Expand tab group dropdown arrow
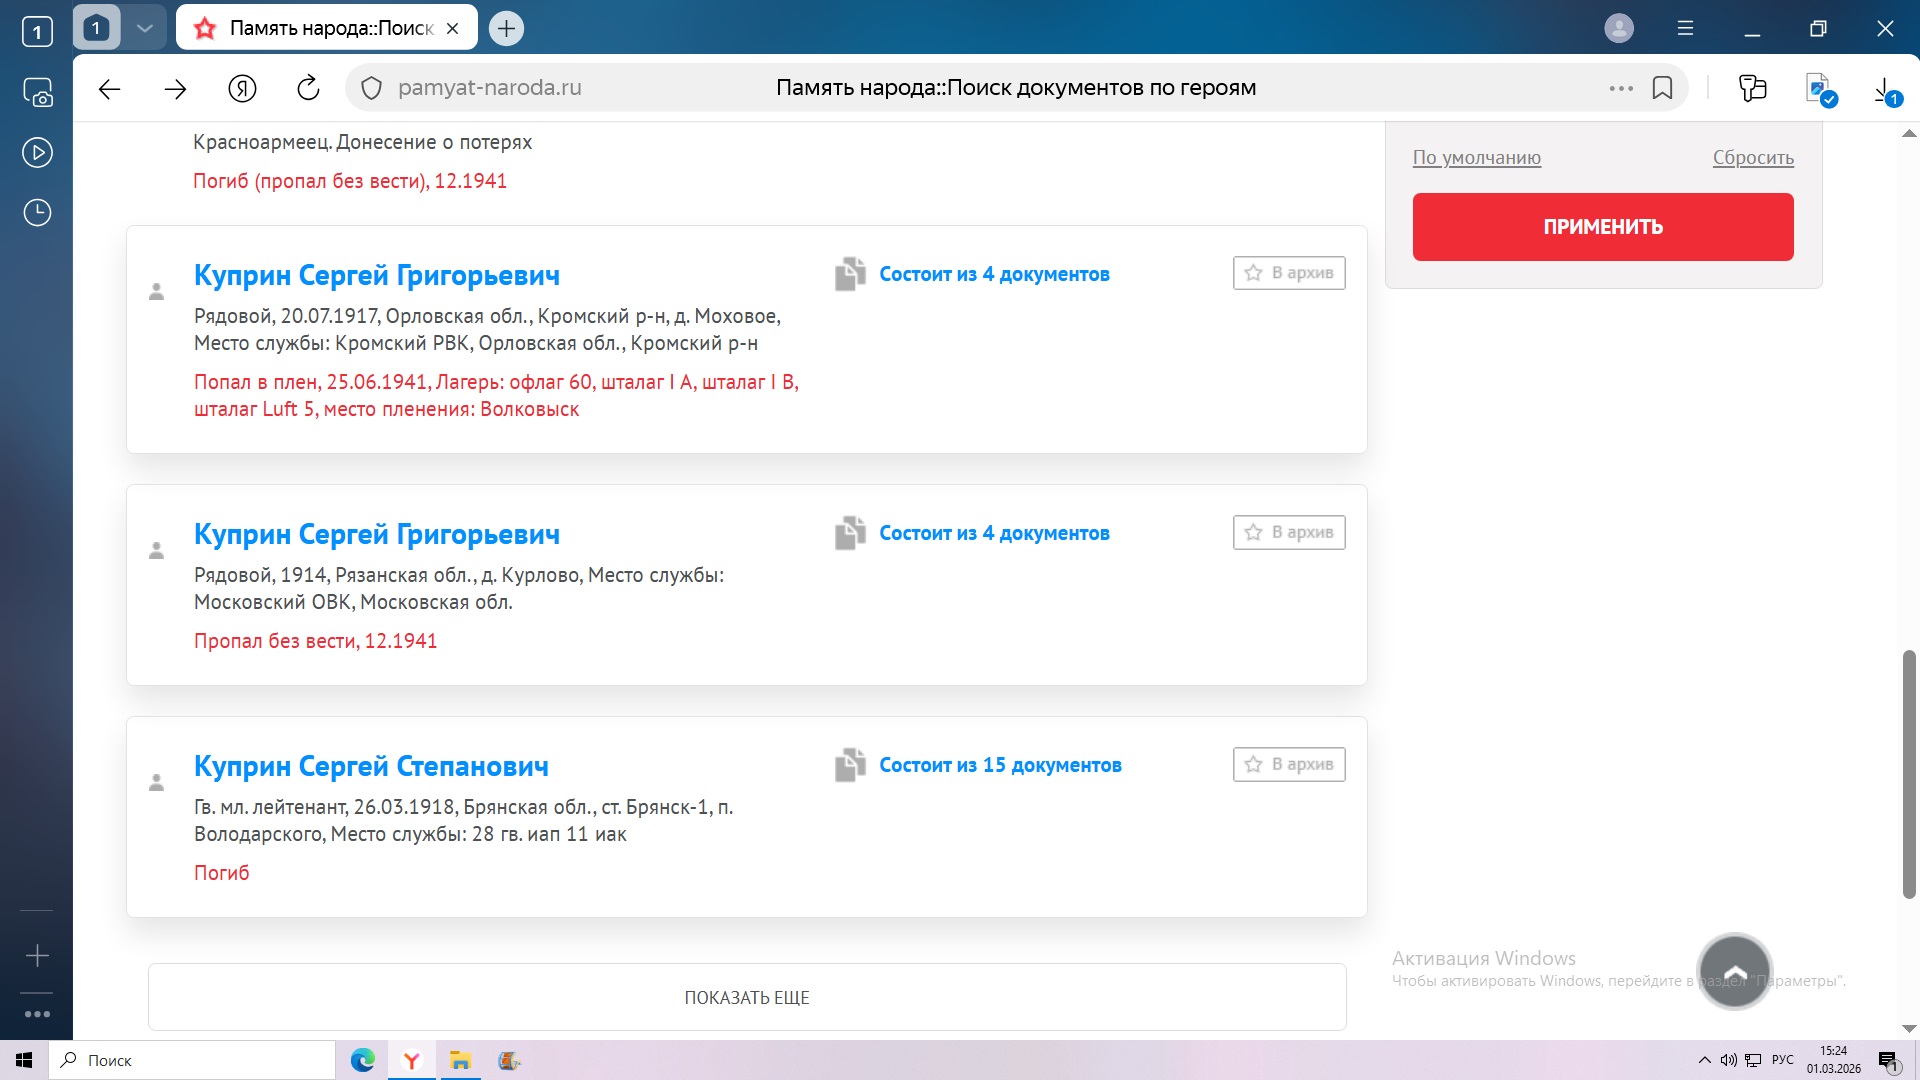This screenshot has width=1920, height=1080. tap(144, 28)
